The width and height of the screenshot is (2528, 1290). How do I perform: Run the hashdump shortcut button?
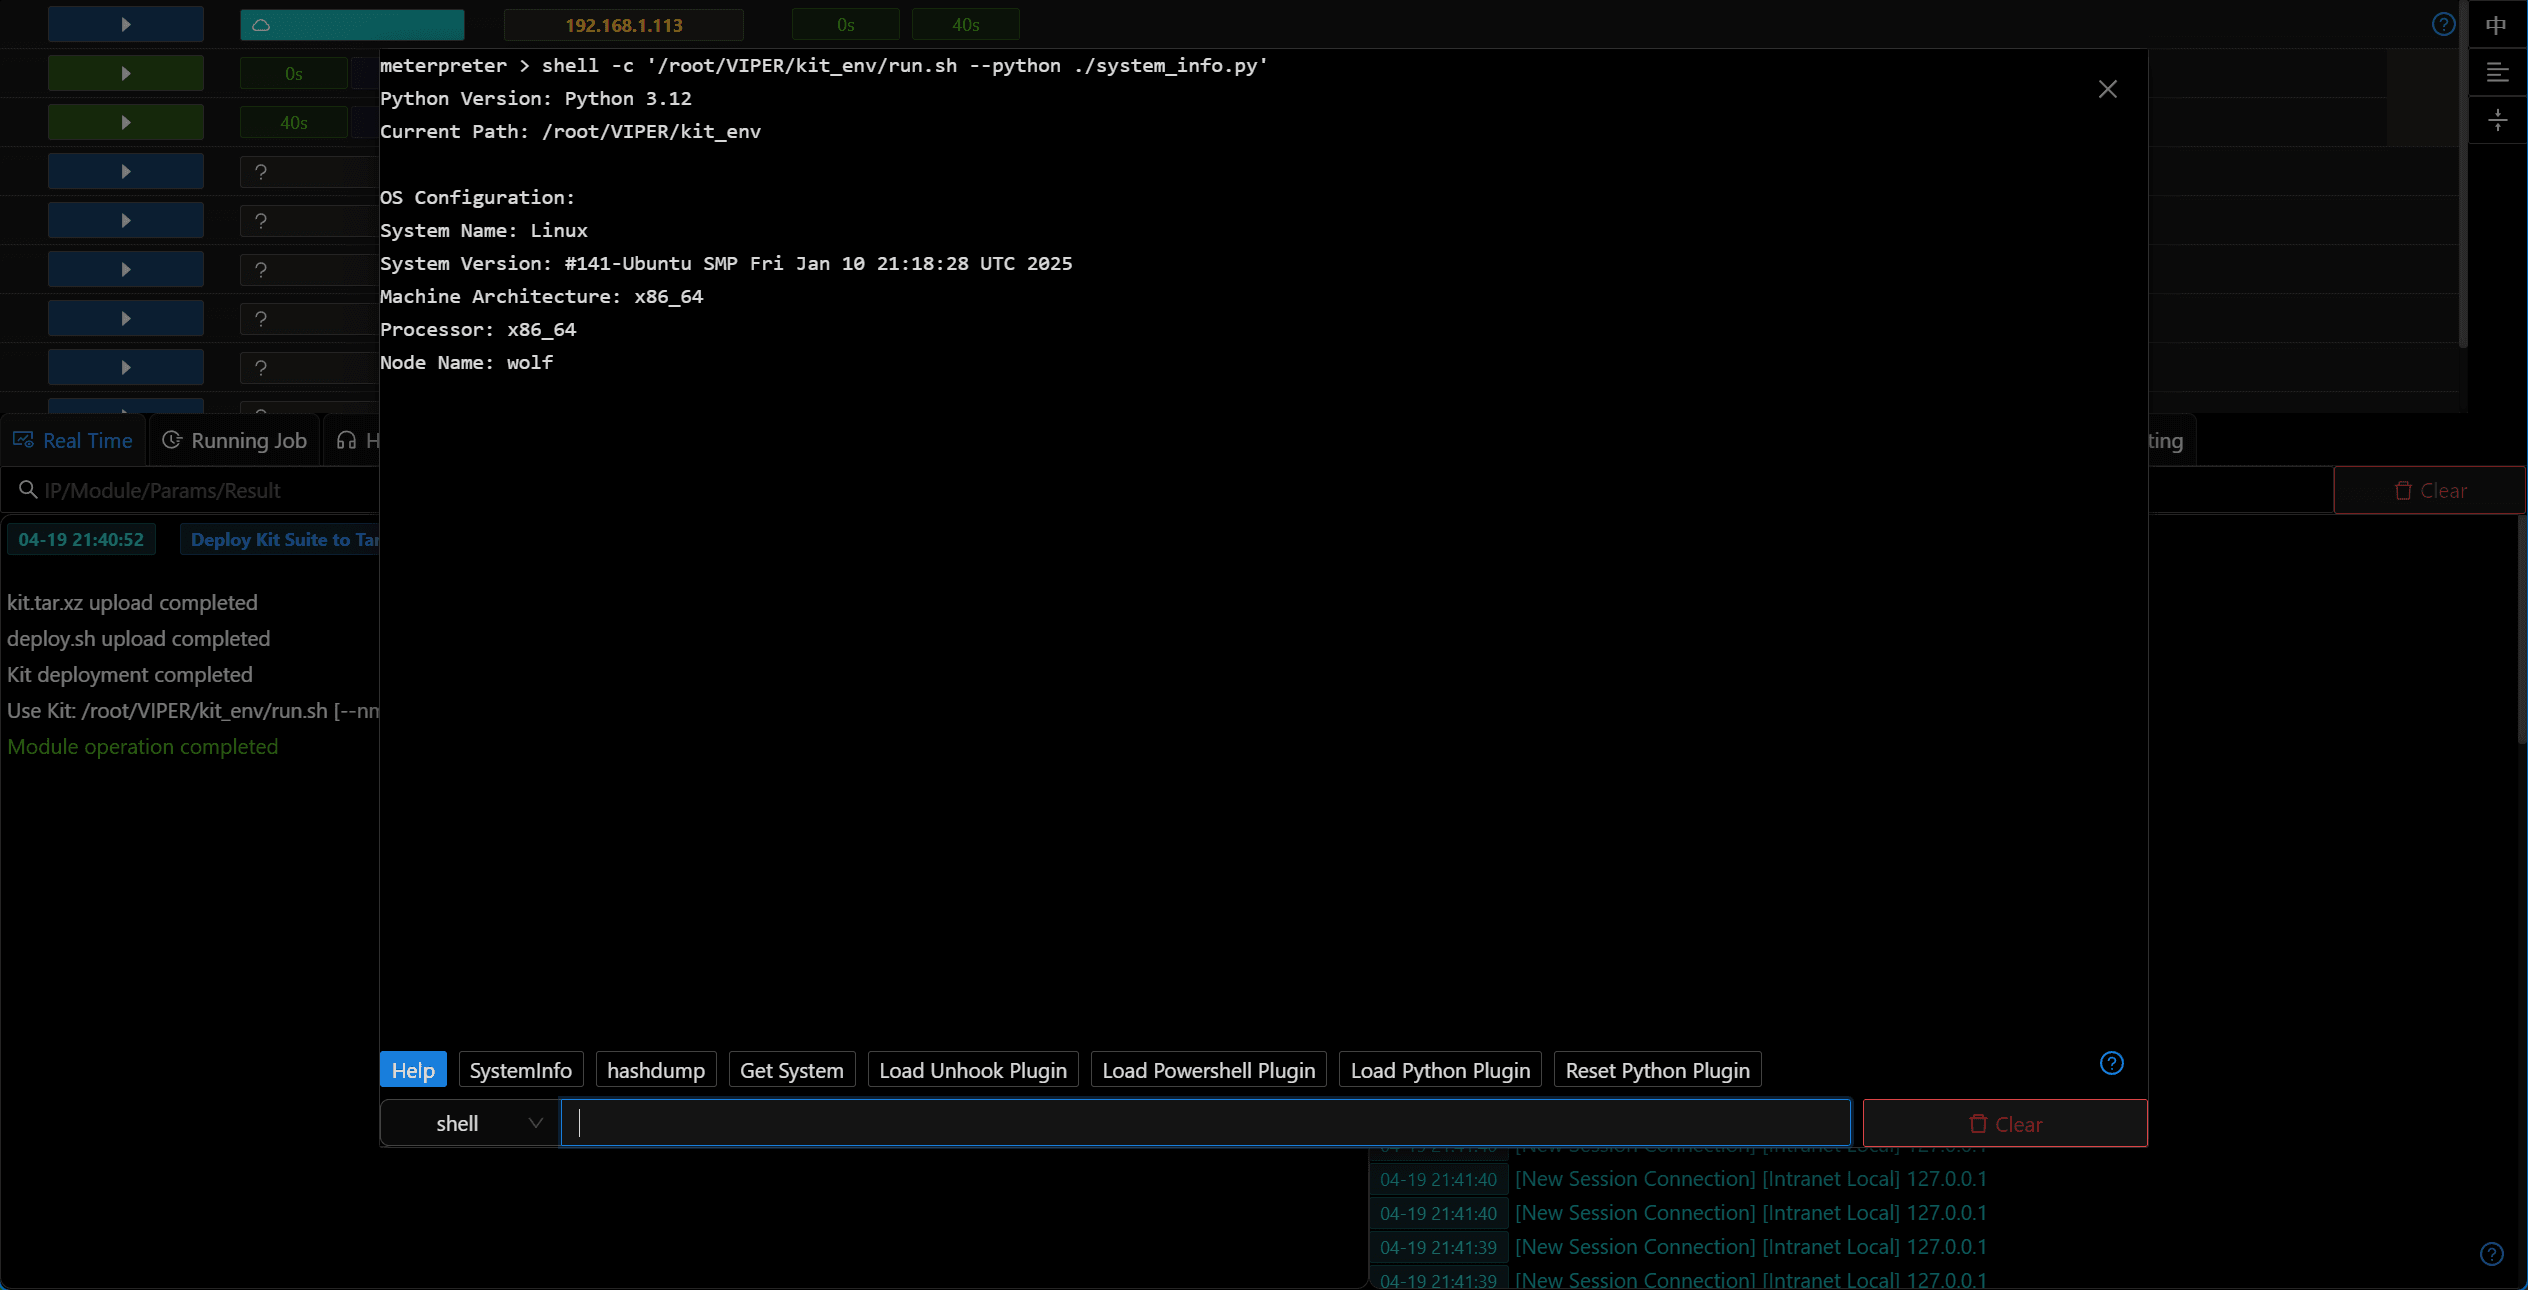pos(656,1070)
